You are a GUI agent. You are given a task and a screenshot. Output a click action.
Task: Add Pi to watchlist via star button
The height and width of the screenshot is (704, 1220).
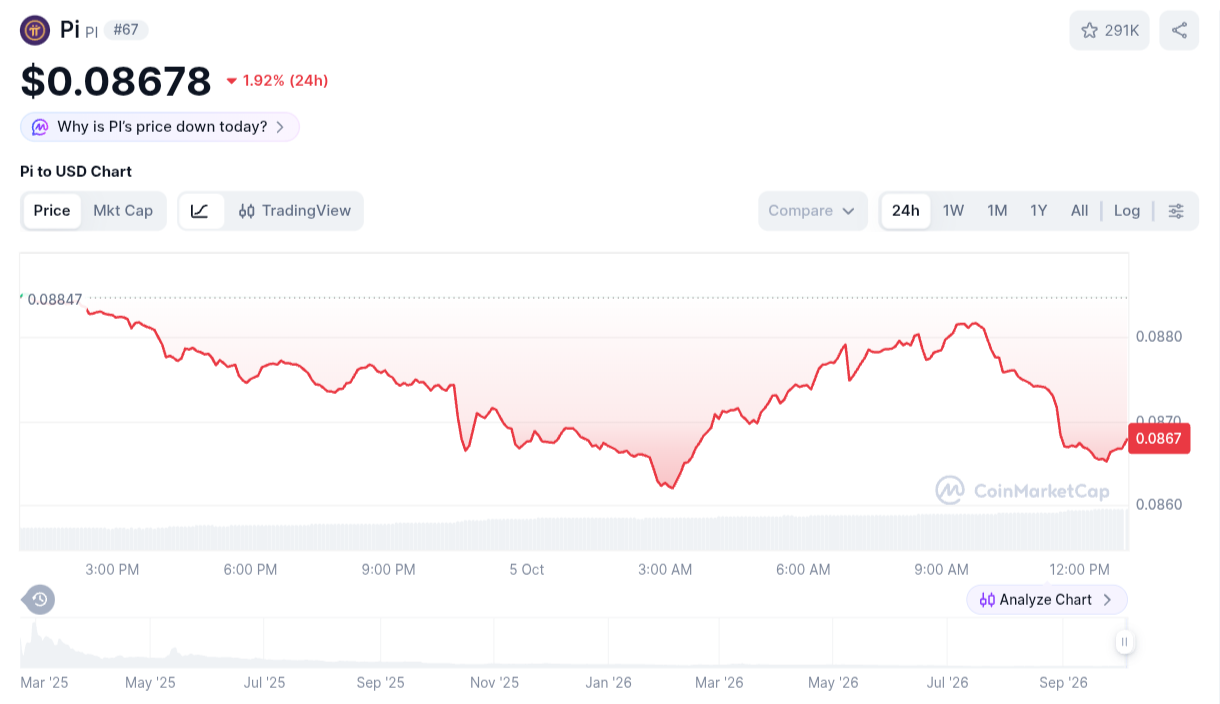[x=1109, y=31]
